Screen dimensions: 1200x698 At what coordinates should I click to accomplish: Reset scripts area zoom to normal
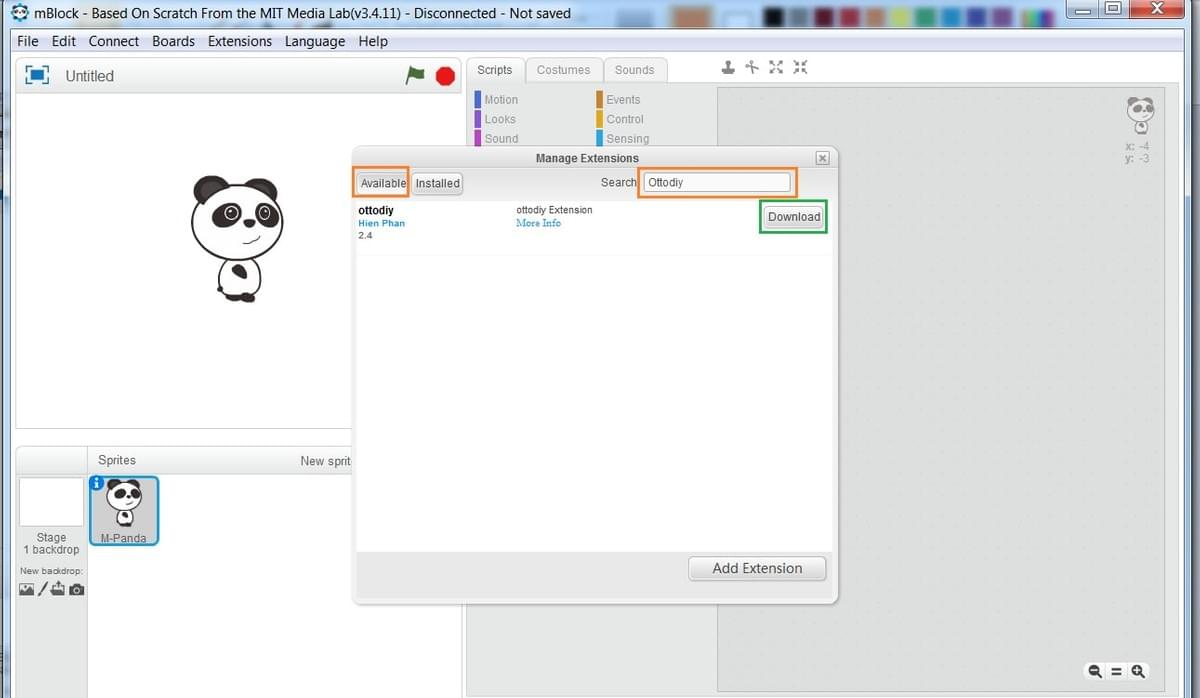(1116, 672)
